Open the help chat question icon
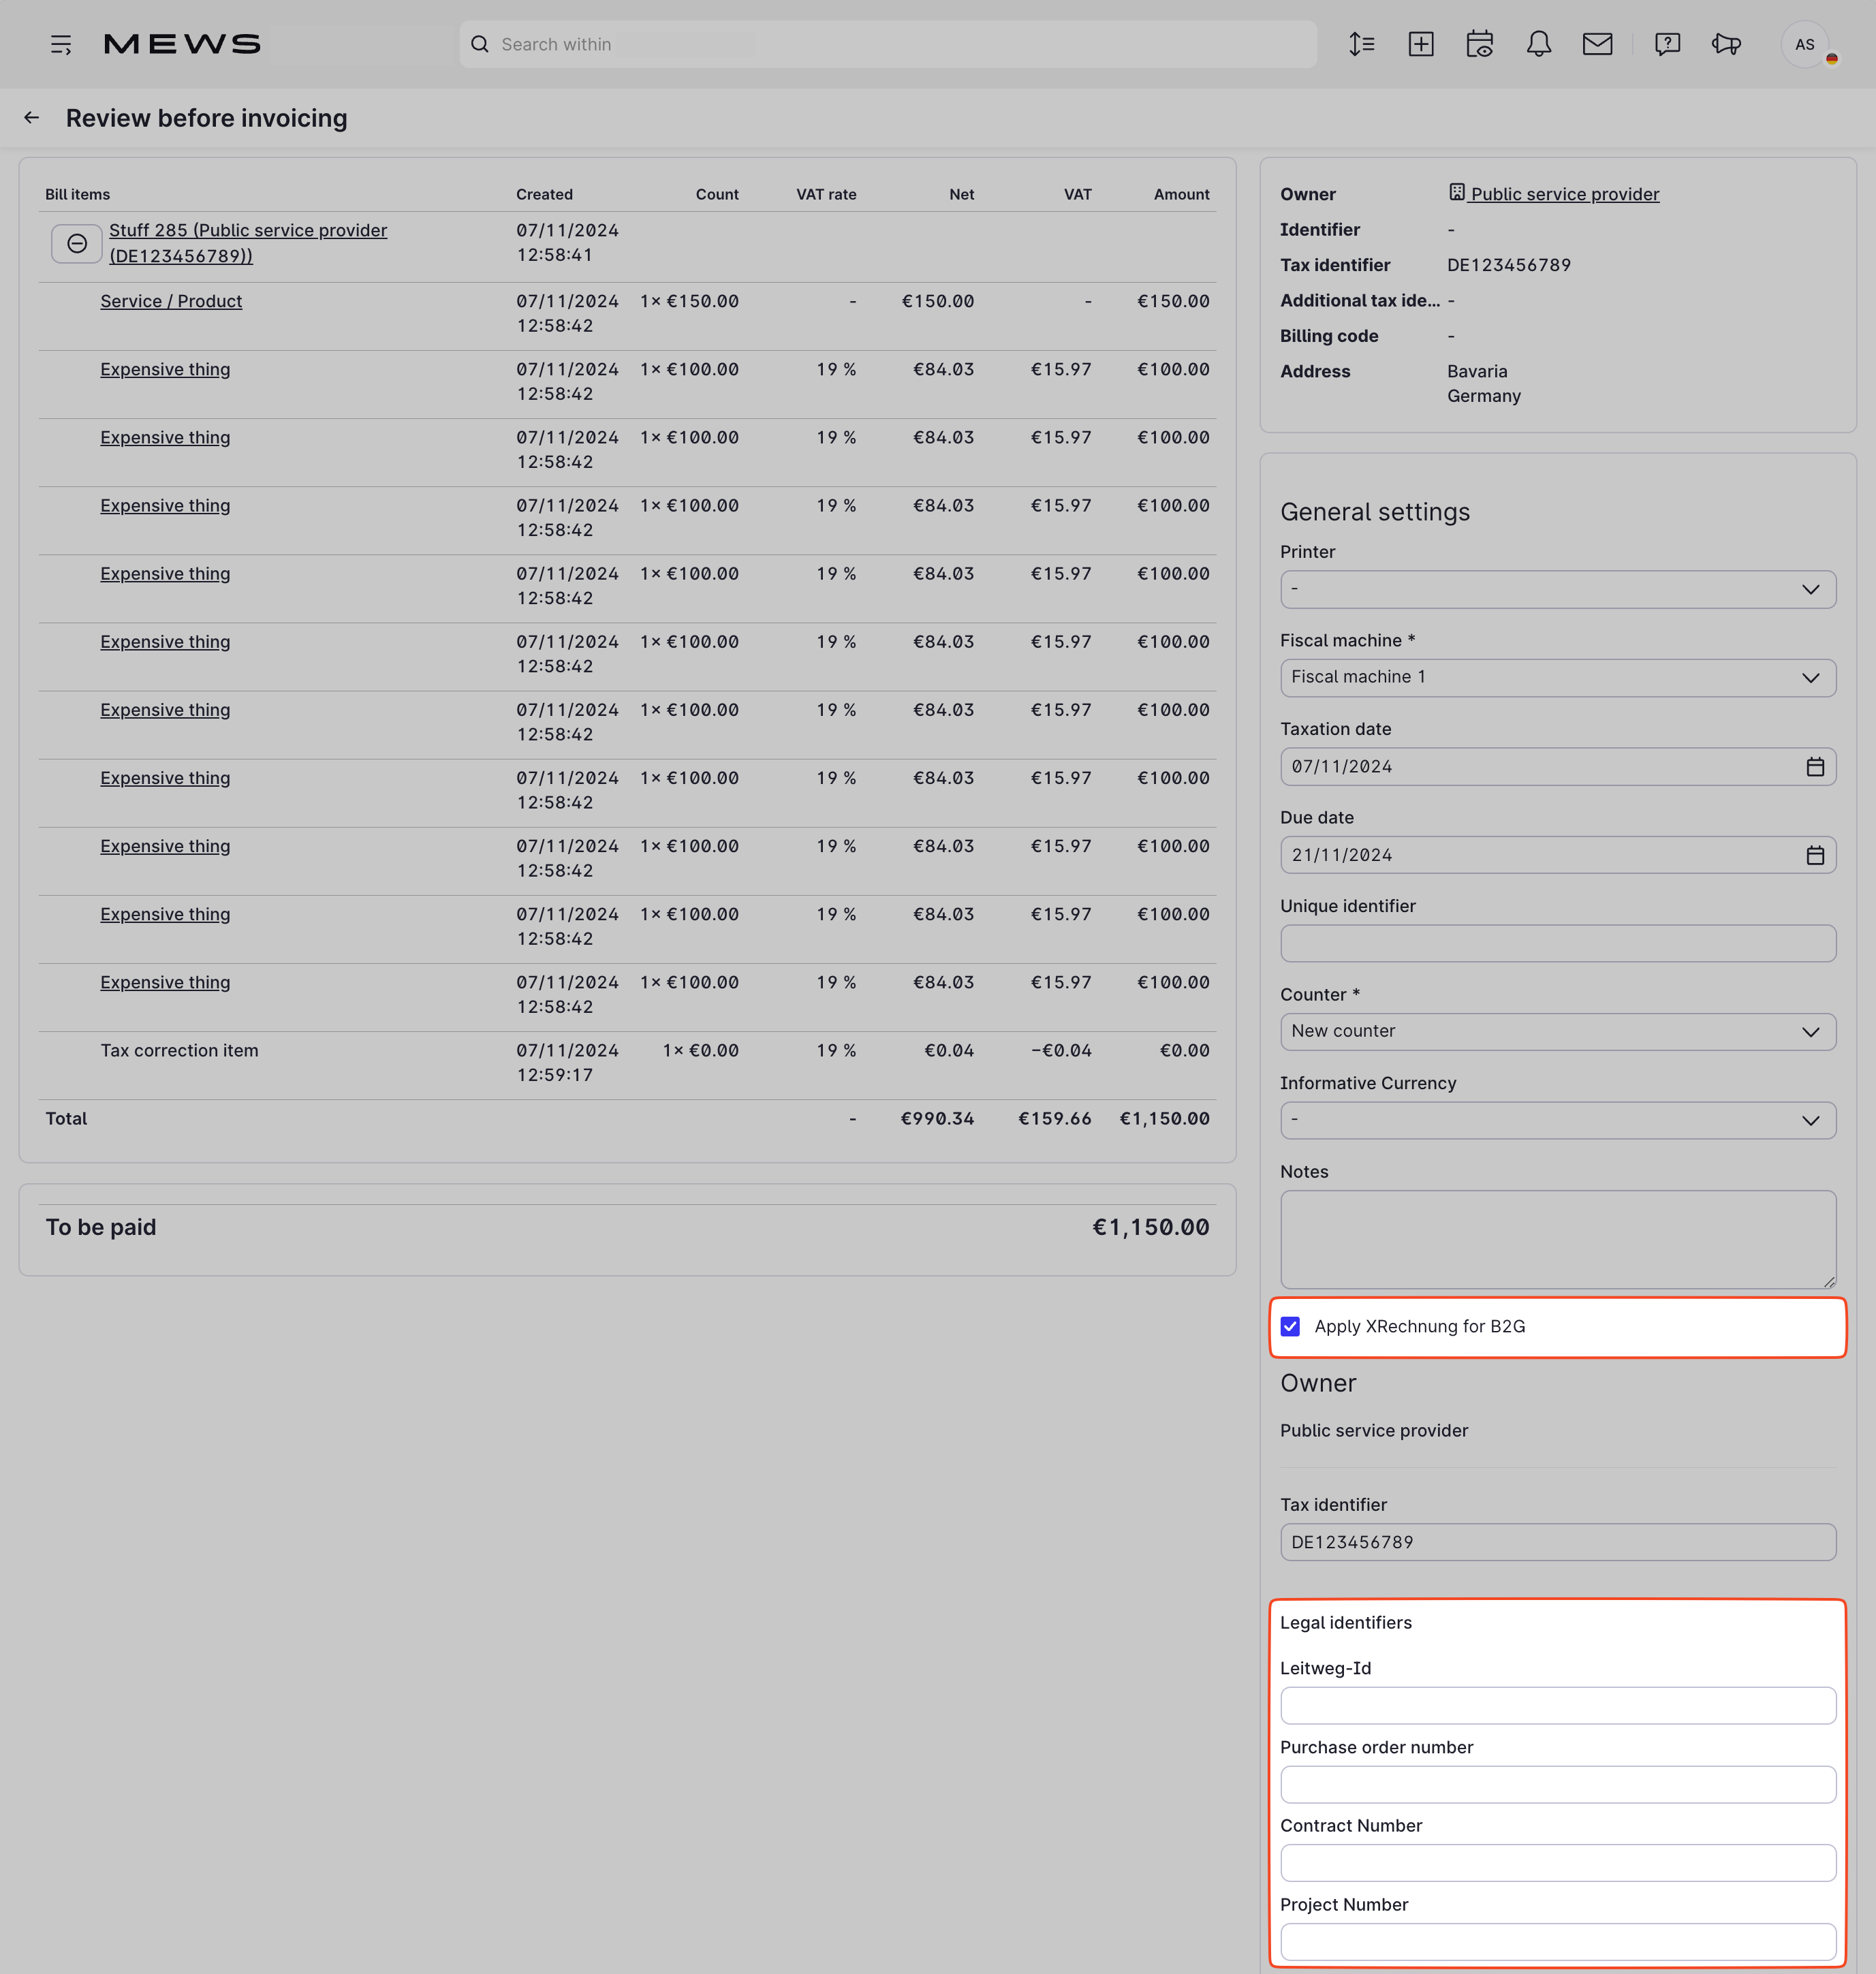Viewport: 1876px width, 1974px height. pyautogui.click(x=1667, y=44)
